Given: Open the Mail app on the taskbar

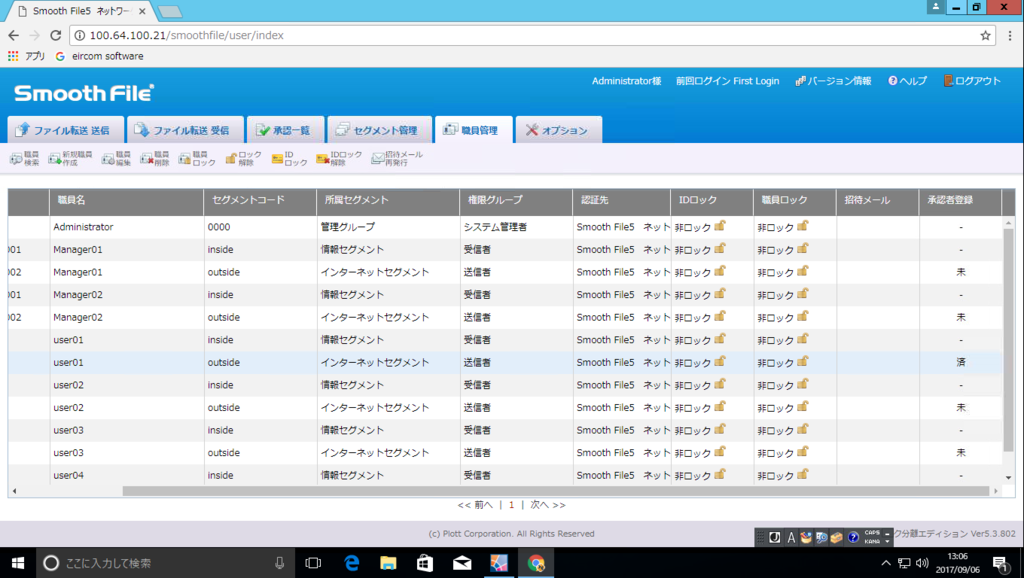Looking at the screenshot, I should 462,563.
